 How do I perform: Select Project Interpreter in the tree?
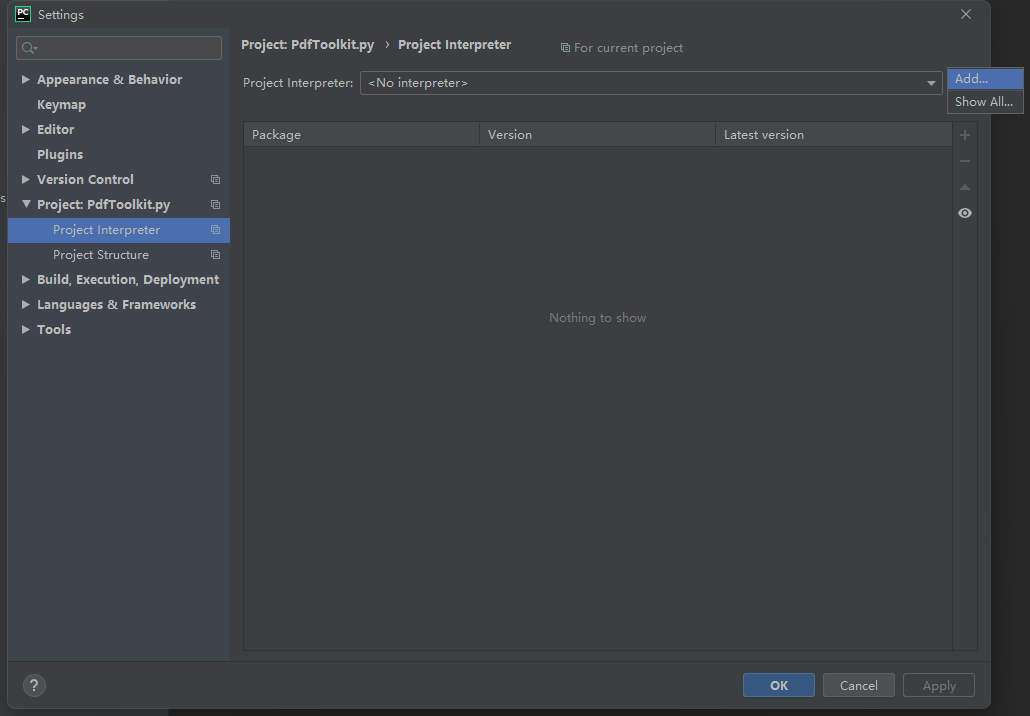click(119, 230)
